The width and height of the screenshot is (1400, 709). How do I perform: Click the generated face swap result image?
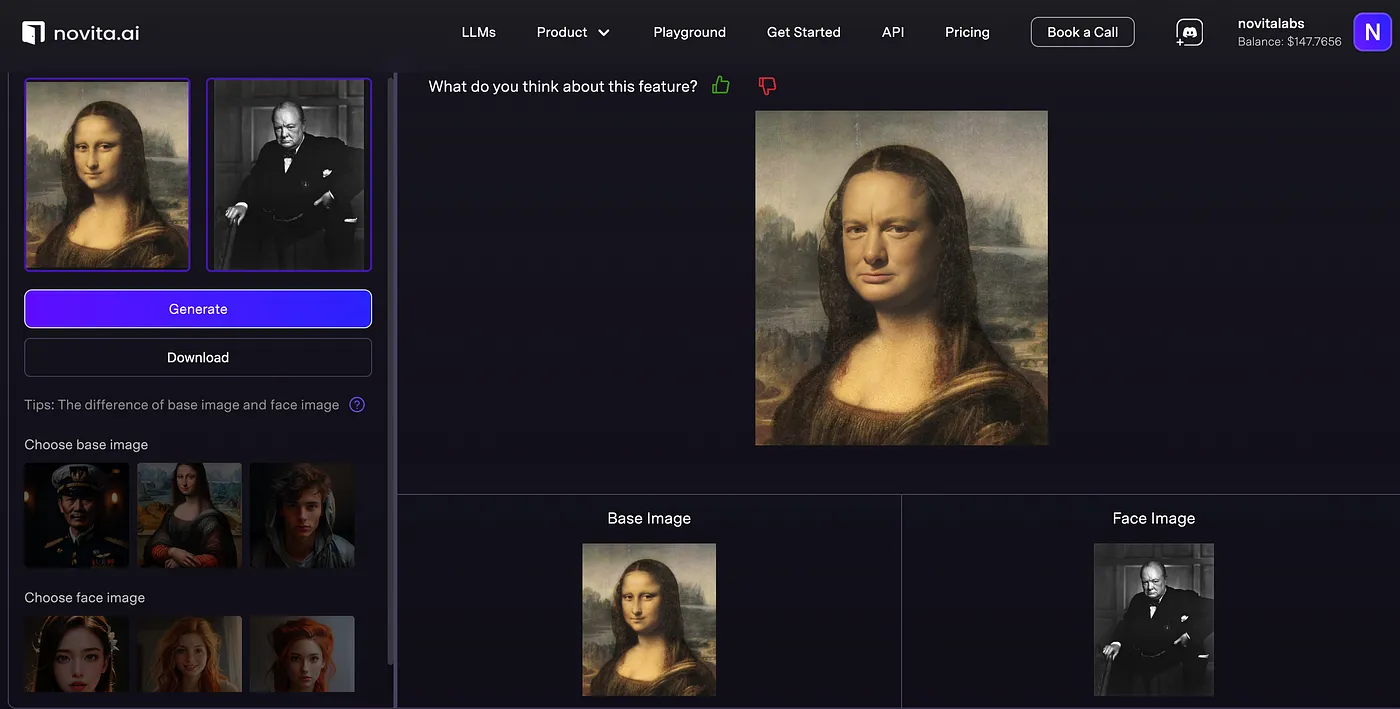point(901,278)
